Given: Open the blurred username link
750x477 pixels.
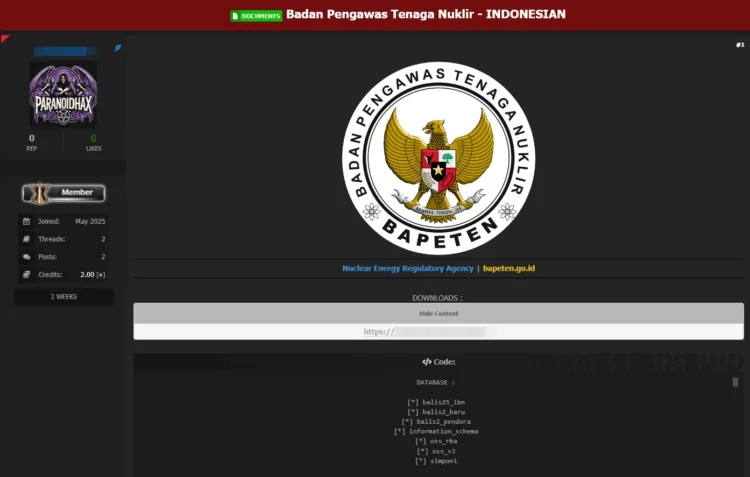Looking at the screenshot, I should 65,51.
